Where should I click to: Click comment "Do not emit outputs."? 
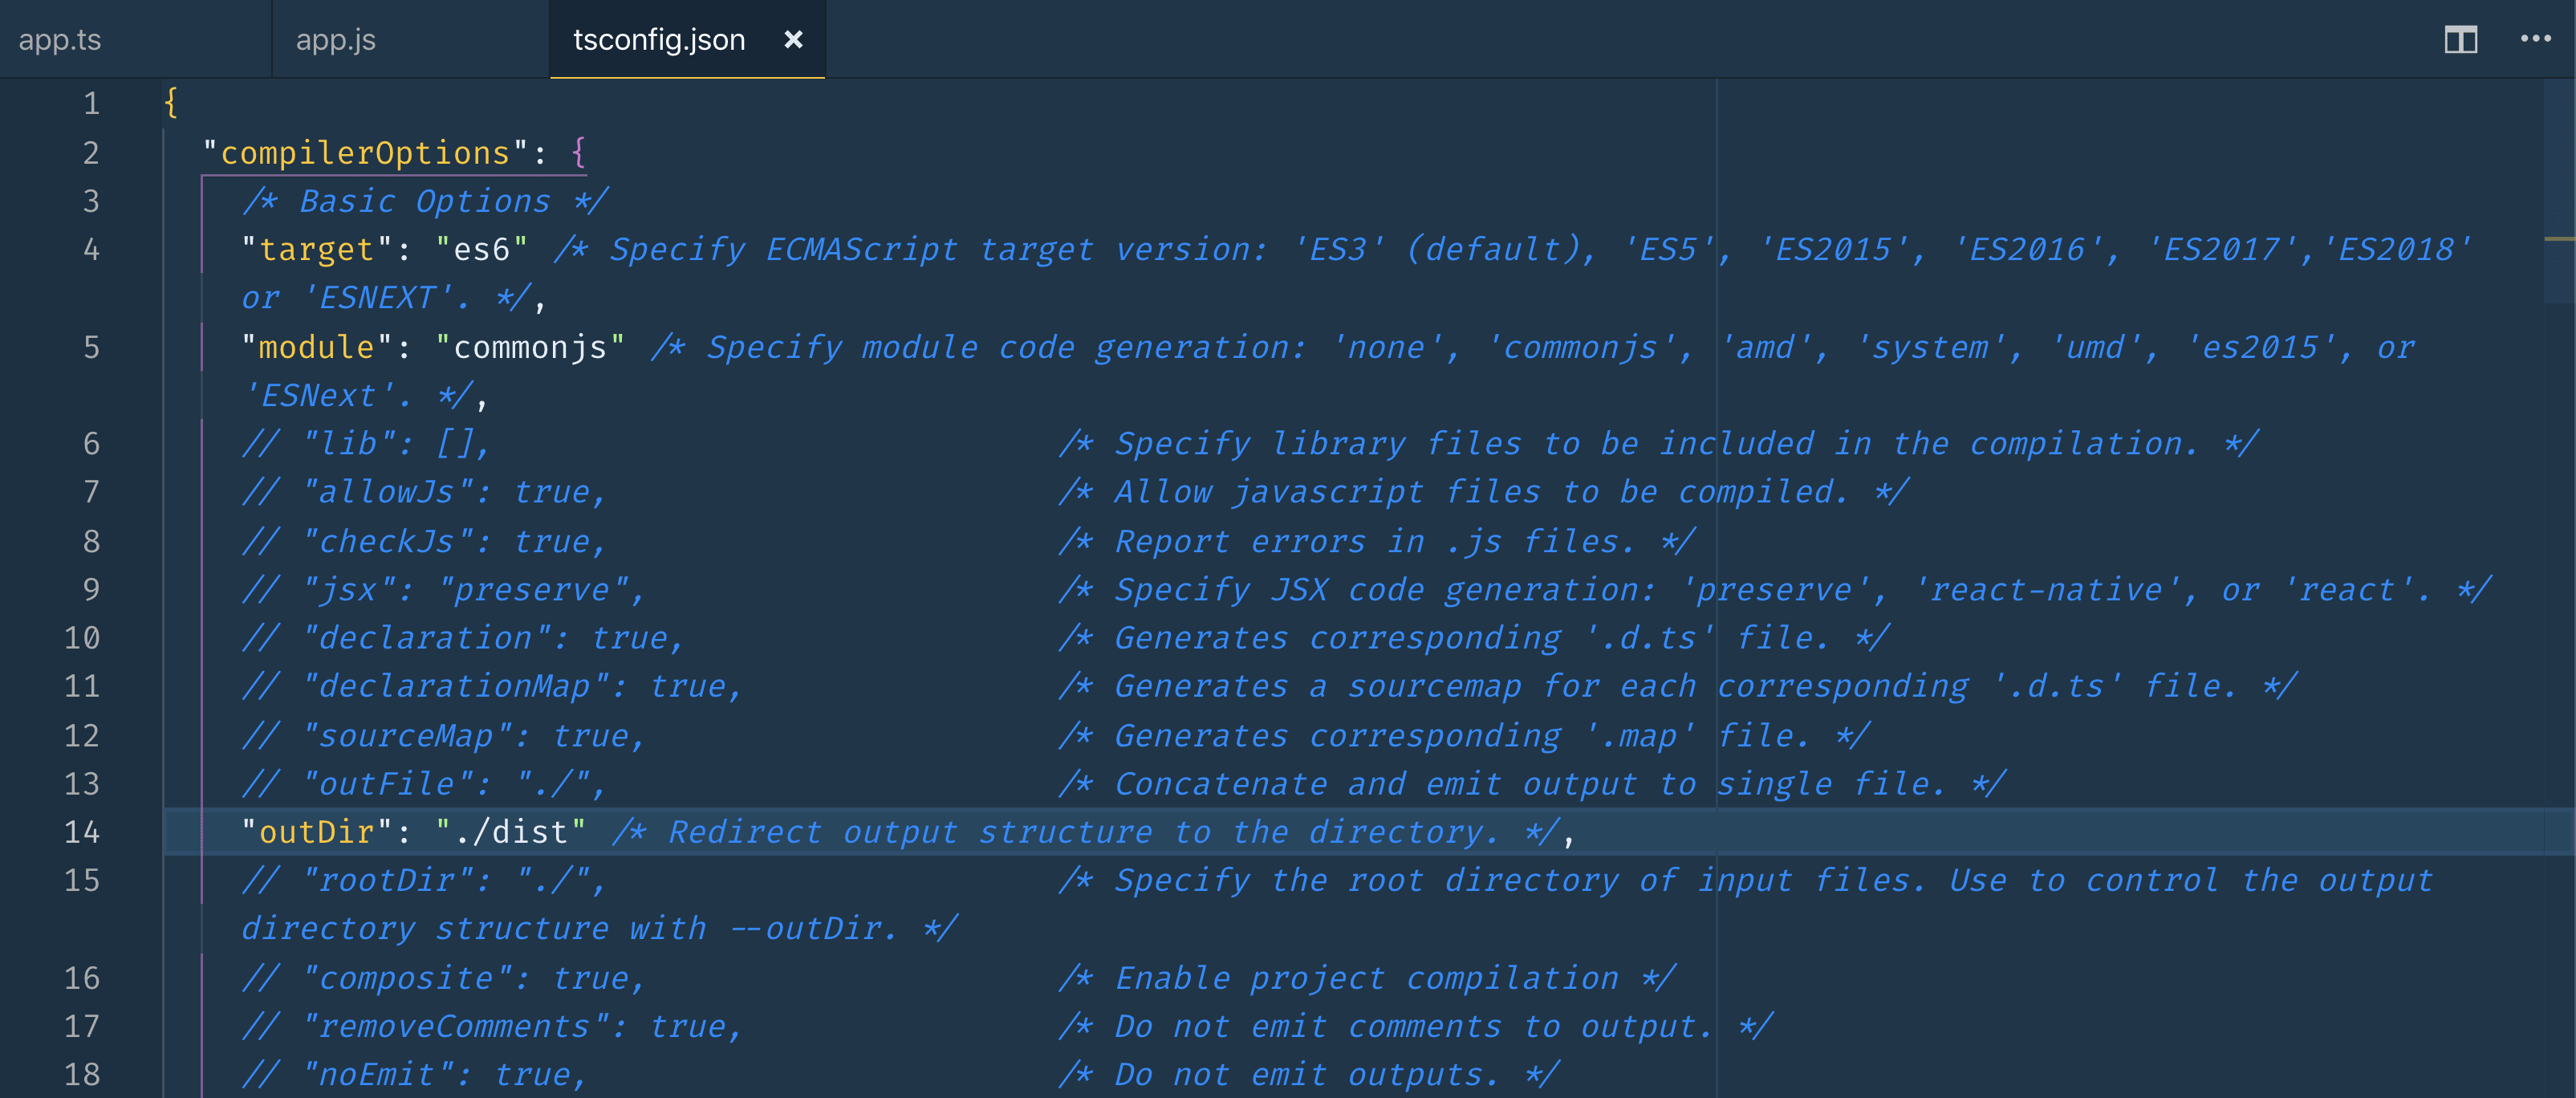coord(1309,1075)
